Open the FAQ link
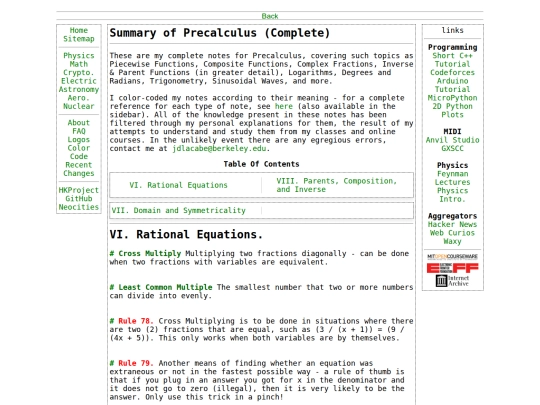The width and height of the screenshot is (540, 405). pyautogui.click(x=79, y=131)
